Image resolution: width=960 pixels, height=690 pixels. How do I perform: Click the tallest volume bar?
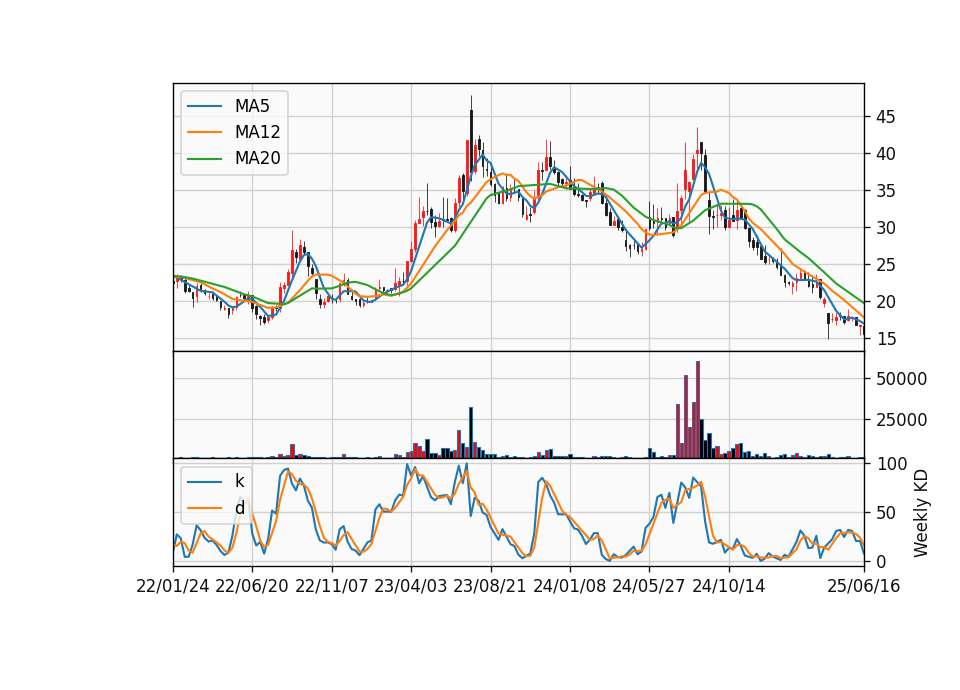698,410
